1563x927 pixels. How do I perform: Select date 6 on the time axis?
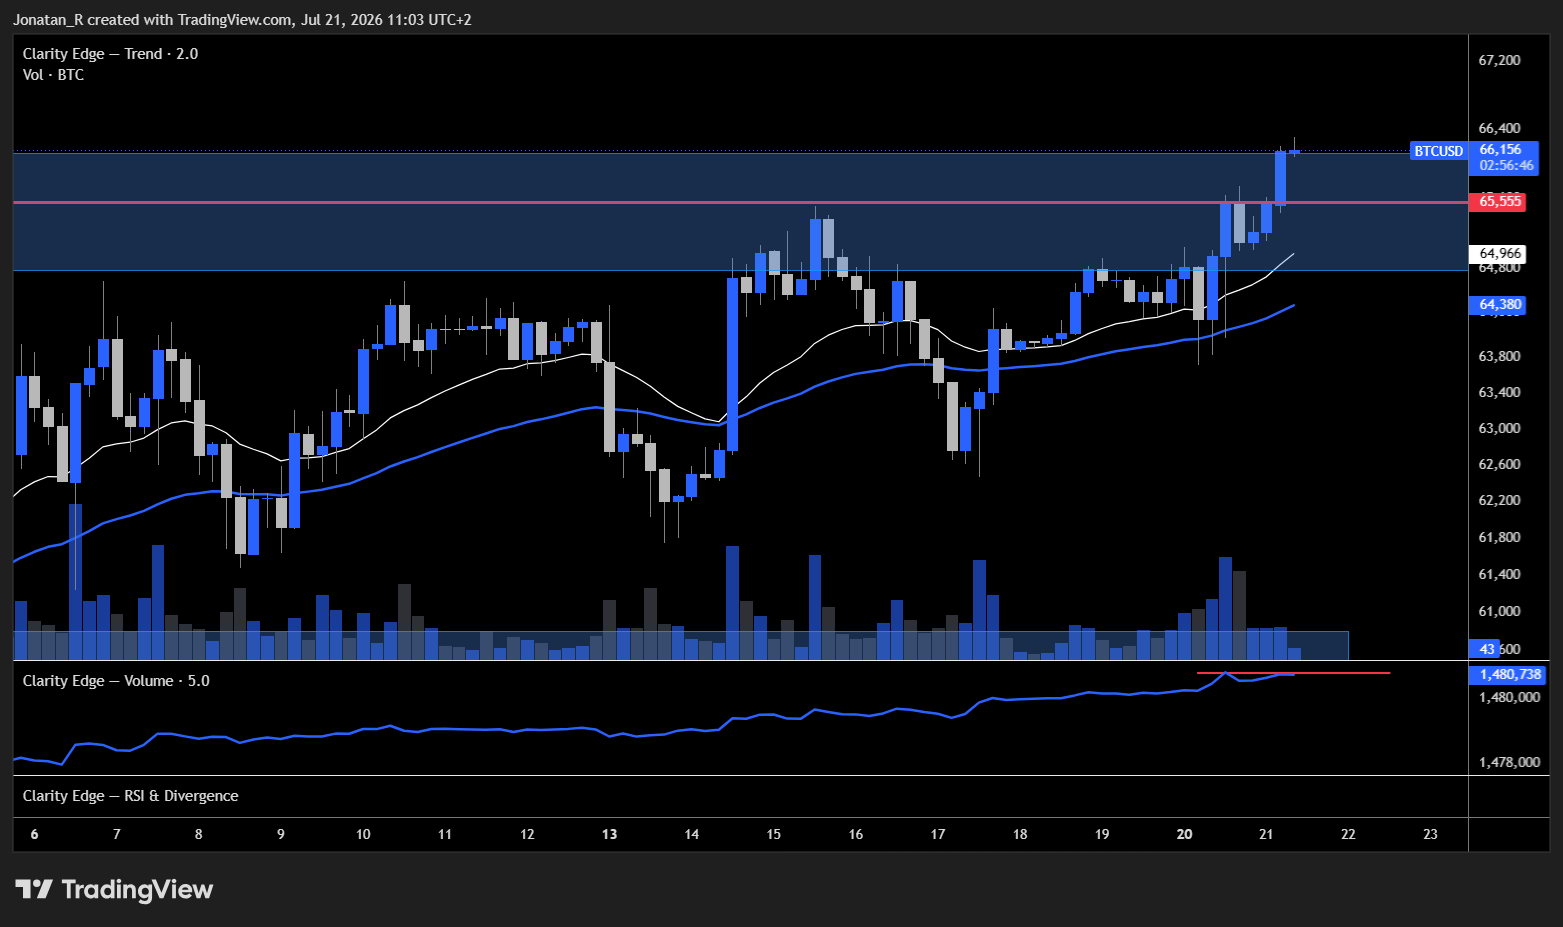[35, 834]
